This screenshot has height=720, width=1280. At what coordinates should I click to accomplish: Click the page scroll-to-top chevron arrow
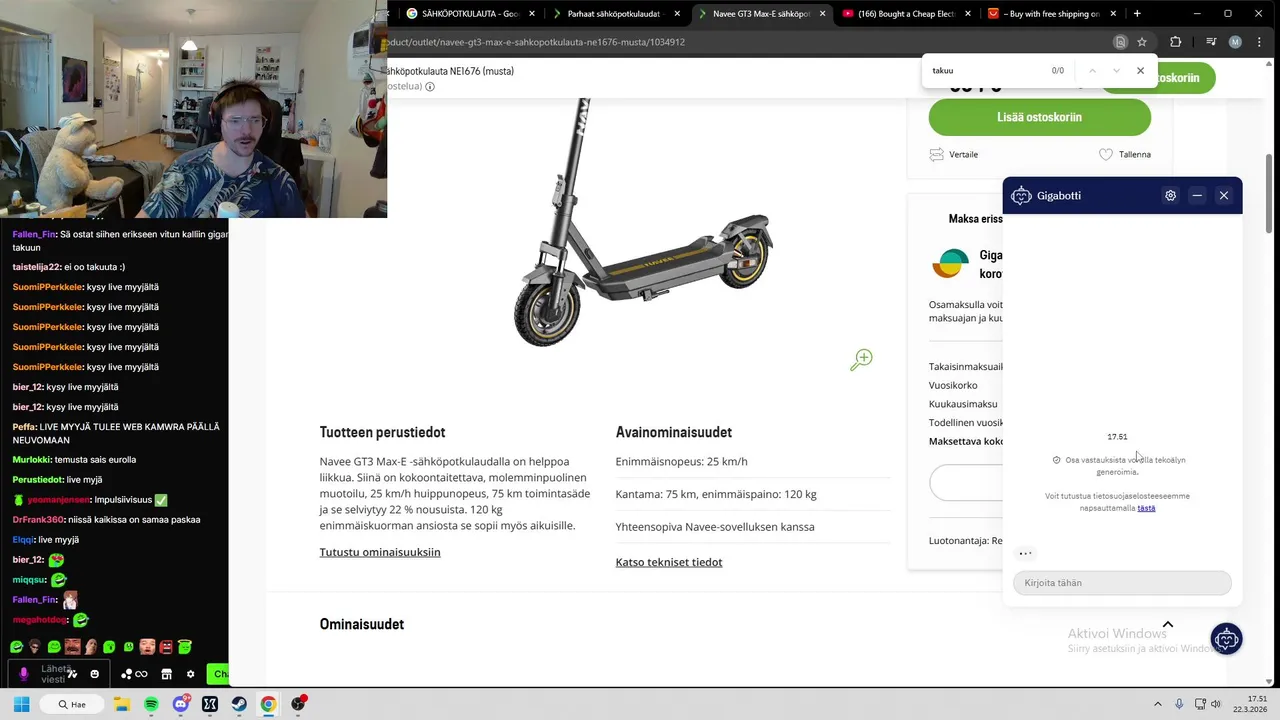click(x=1167, y=625)
